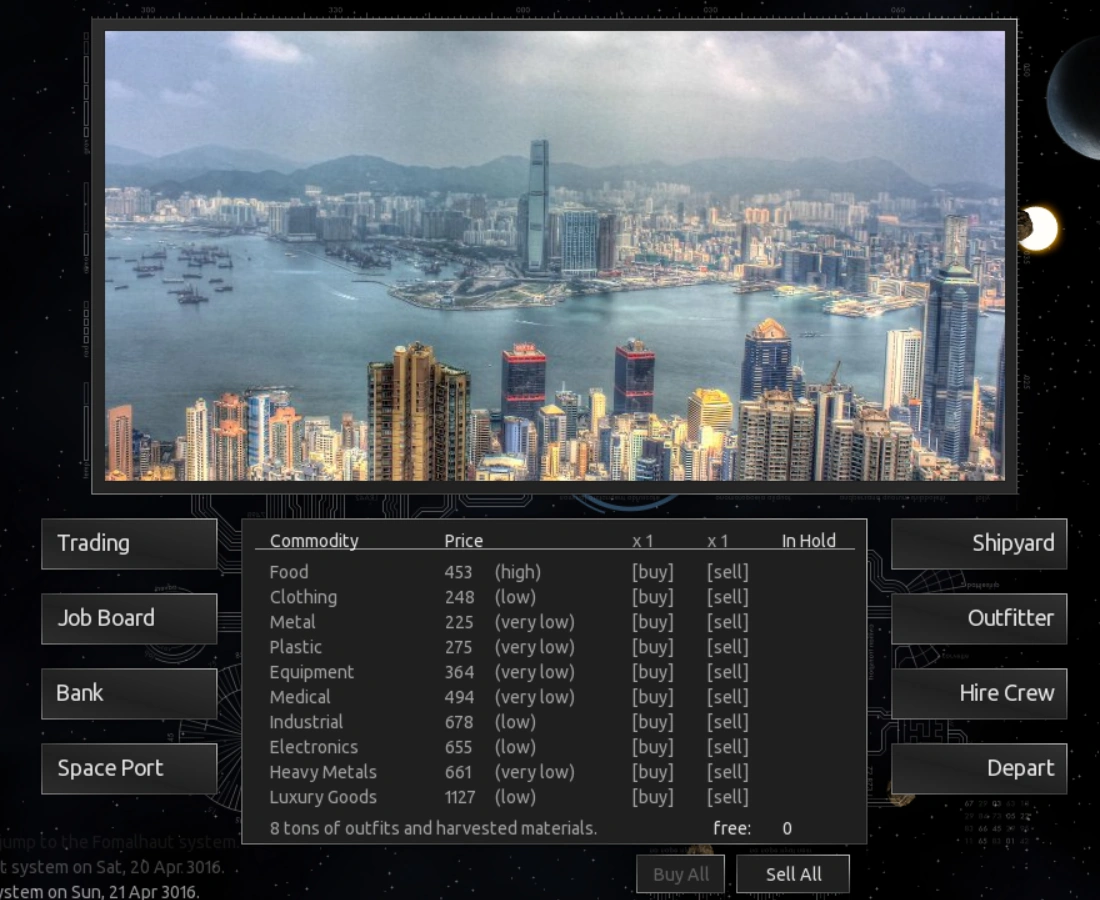Buy one ton of Equipment
Viewport: 1100px width, 900px height.
tap(652, 672)
